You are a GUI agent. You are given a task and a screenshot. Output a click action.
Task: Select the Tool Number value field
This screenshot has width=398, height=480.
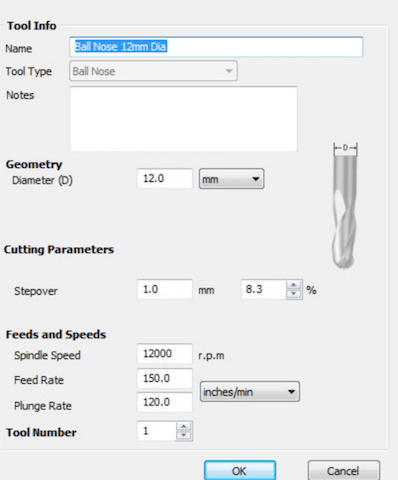(x=157, y=431)
